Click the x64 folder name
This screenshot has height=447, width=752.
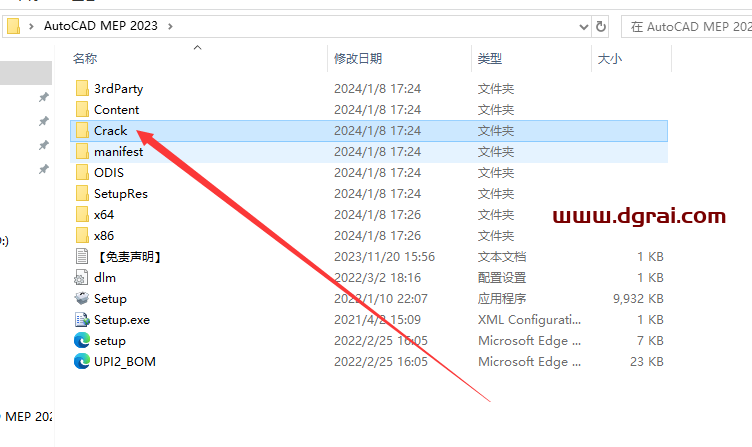[104, 215]
